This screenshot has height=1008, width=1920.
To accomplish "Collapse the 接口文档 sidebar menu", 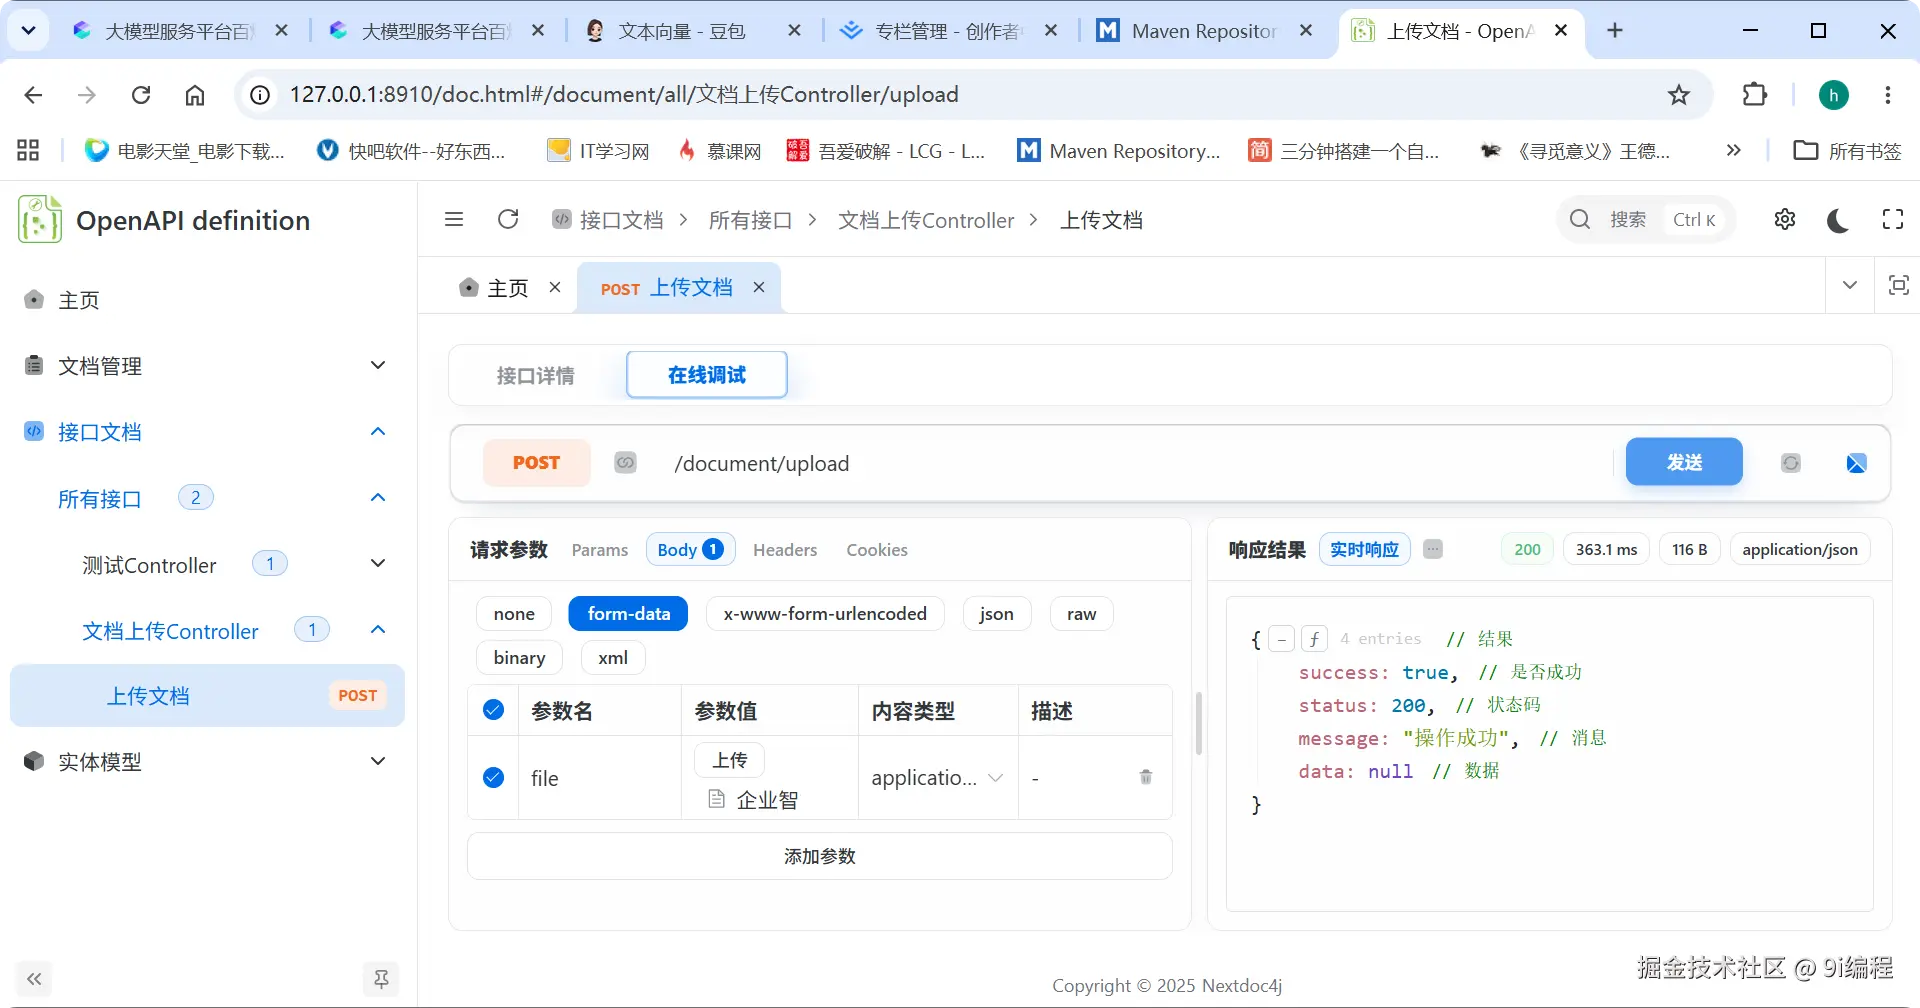I will coord(205,432).
